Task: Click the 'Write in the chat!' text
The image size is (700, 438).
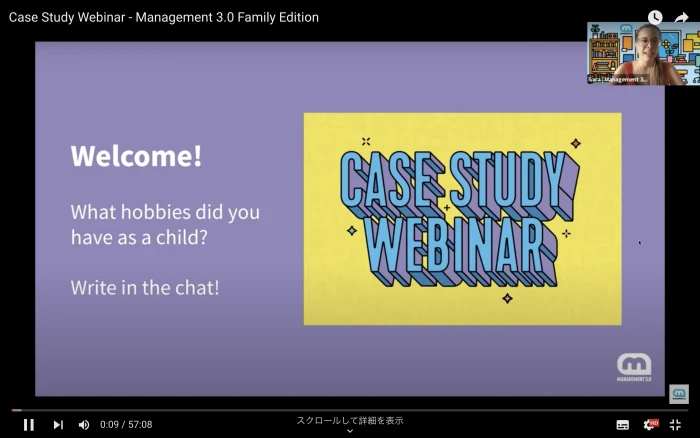Action: click(145, 287)
